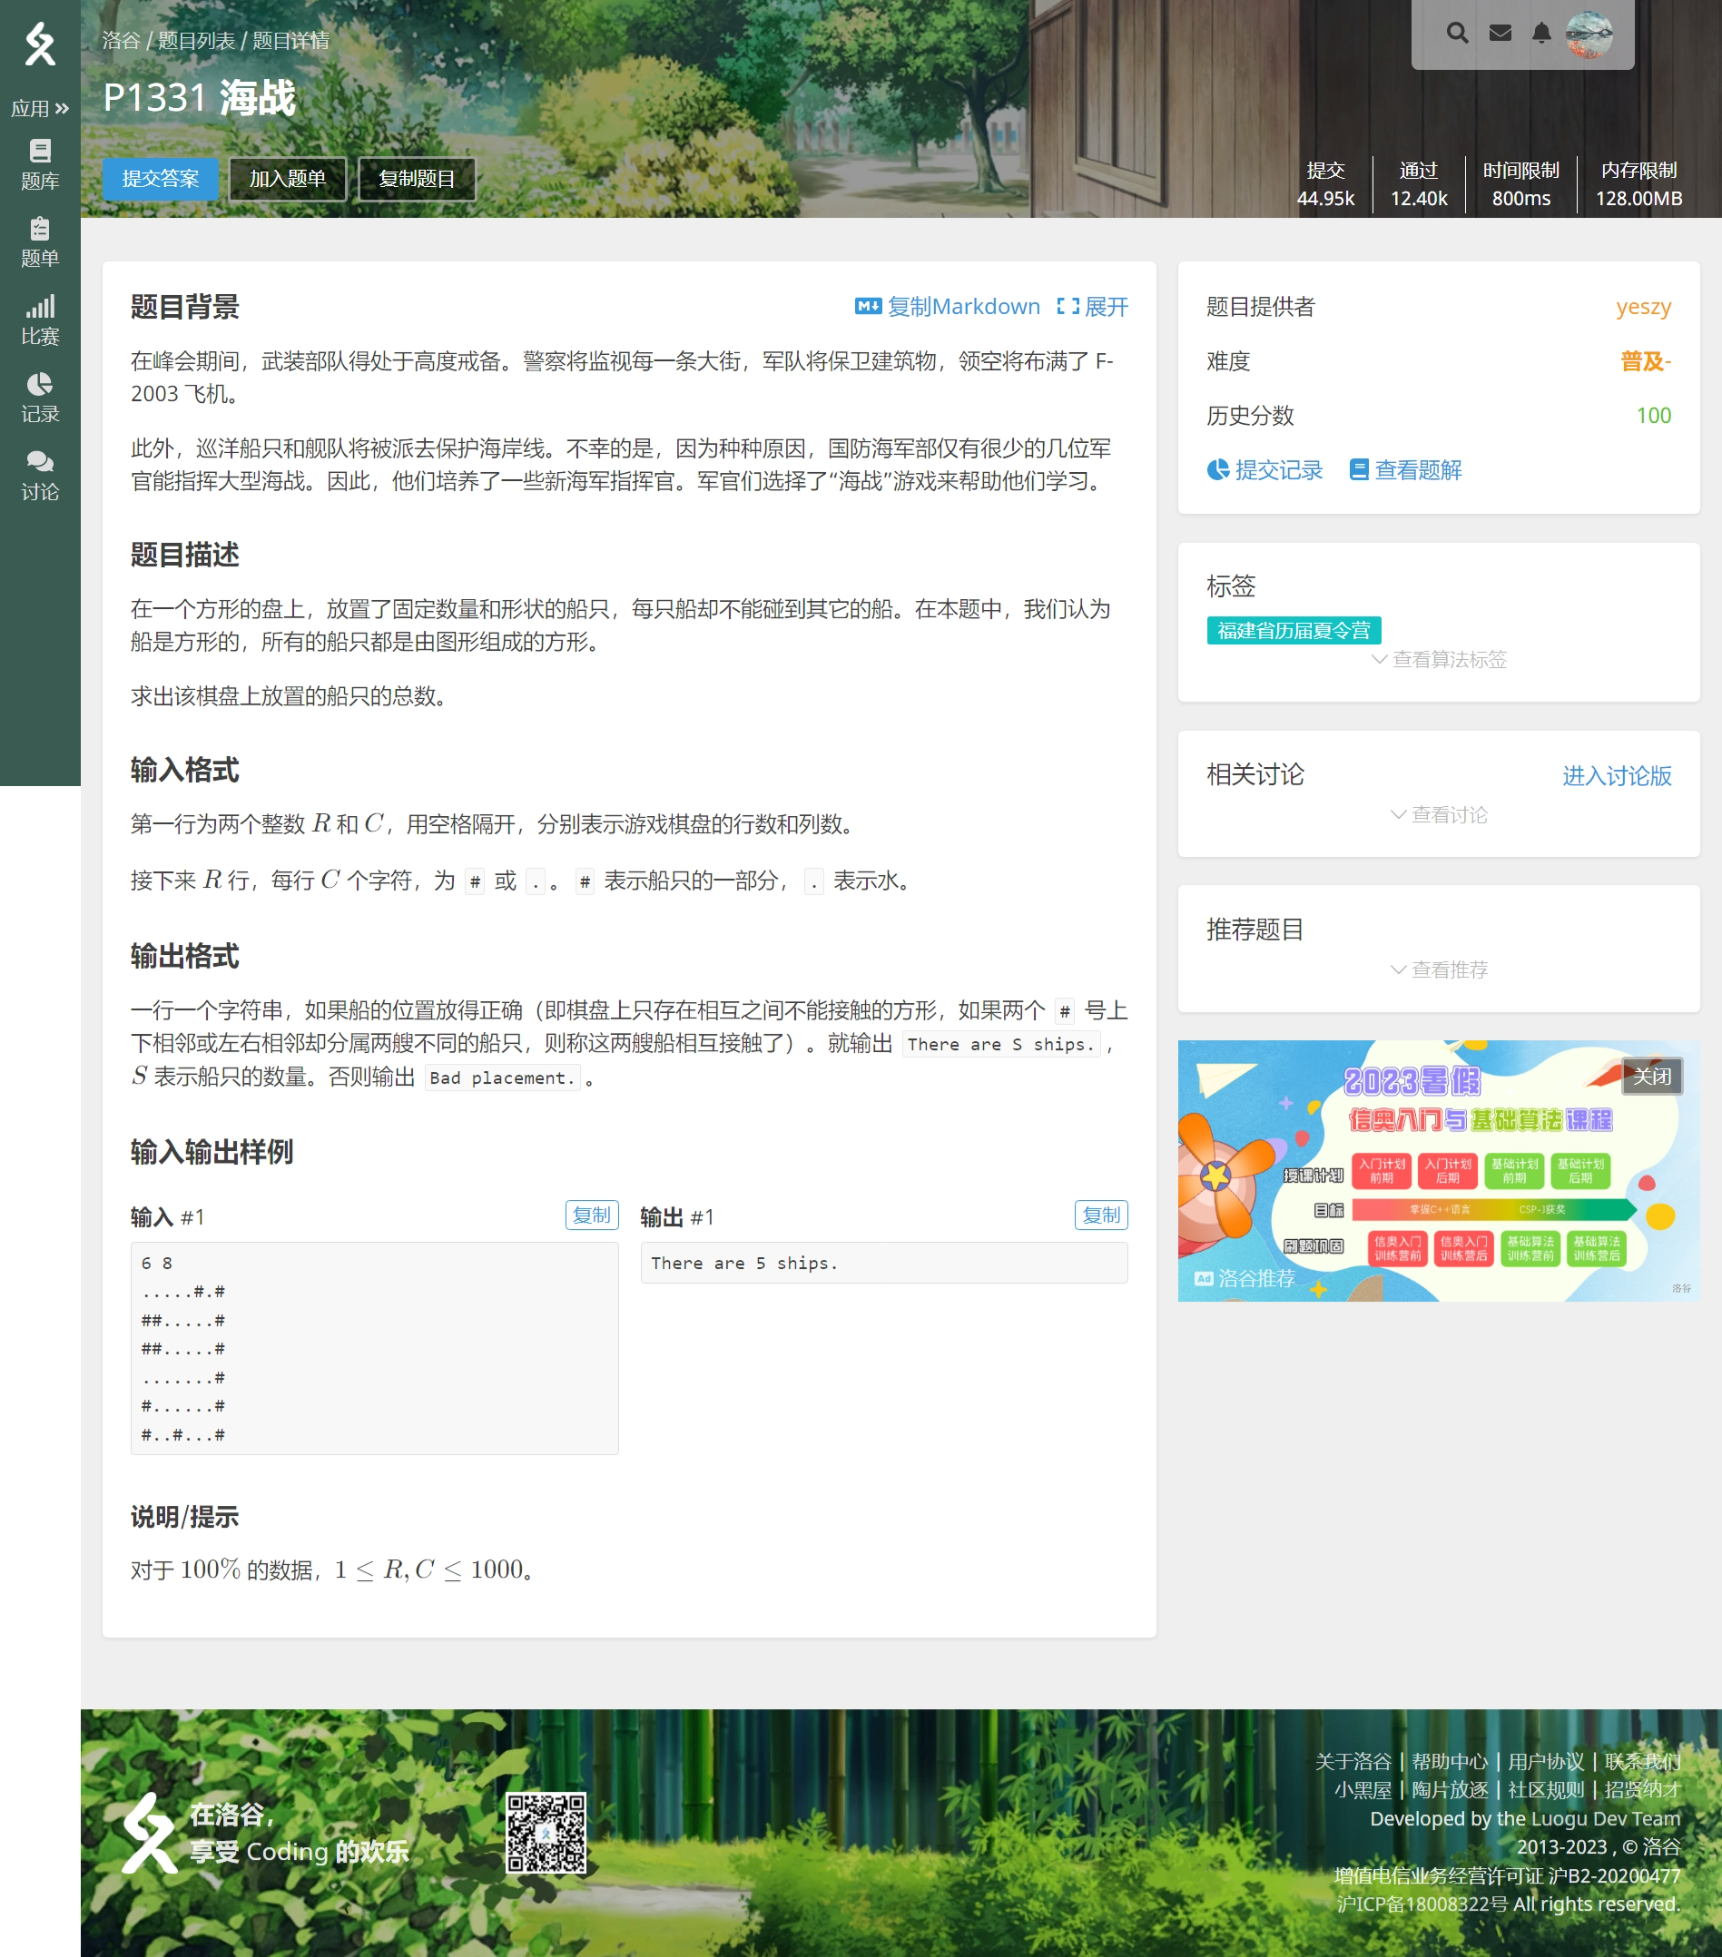Expand 查看推荐 section
The width and height of the screenshot is (1722, 1957).
coord(1439,969)
